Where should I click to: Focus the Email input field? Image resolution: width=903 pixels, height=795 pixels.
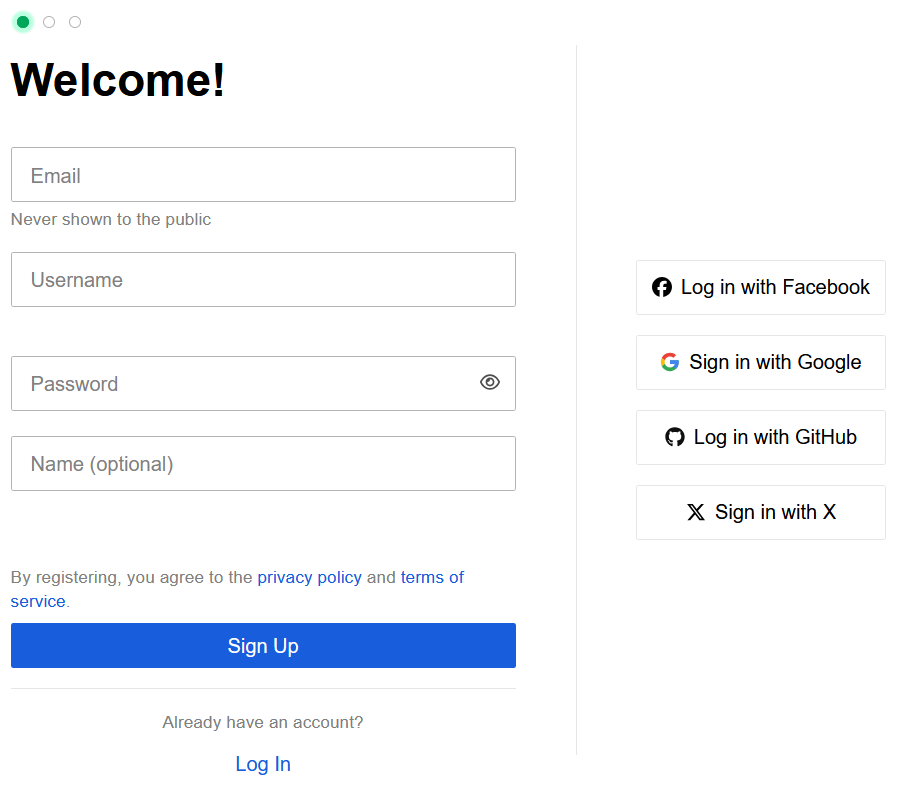pyautogui.click(x=263, y=175)
